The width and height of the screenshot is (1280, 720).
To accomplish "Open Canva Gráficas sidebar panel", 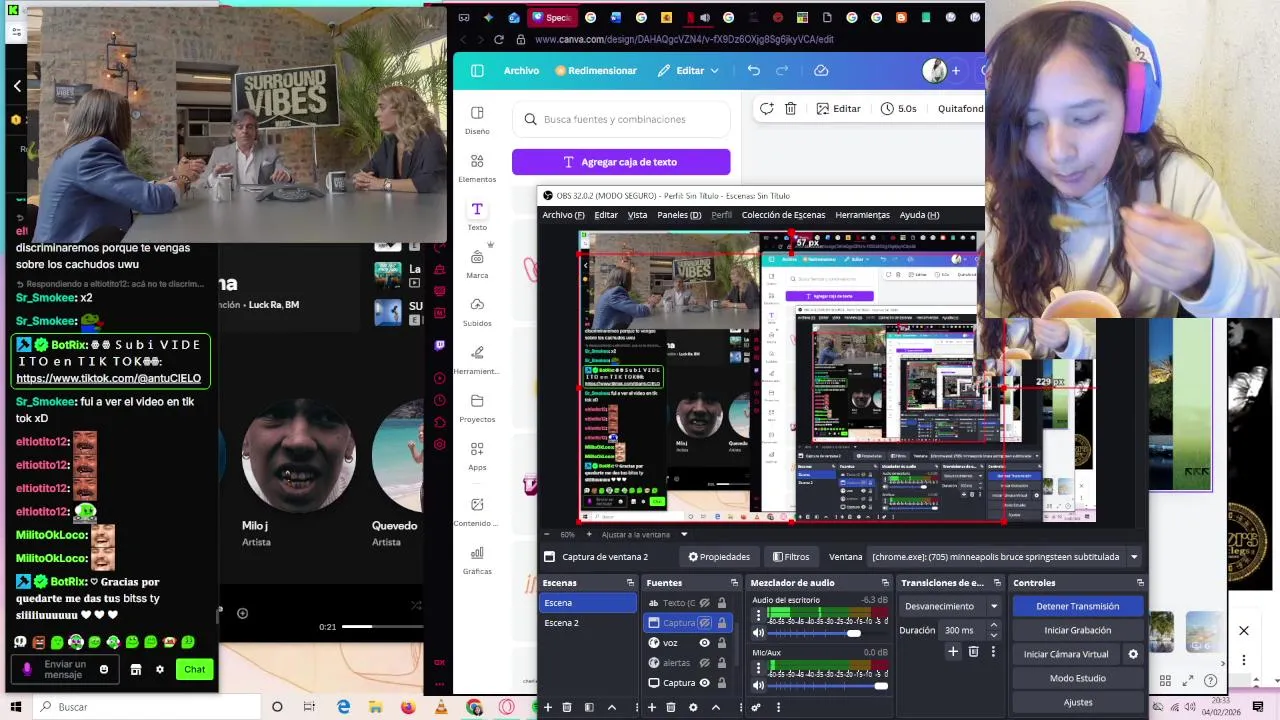I will [x=477, y=560].
